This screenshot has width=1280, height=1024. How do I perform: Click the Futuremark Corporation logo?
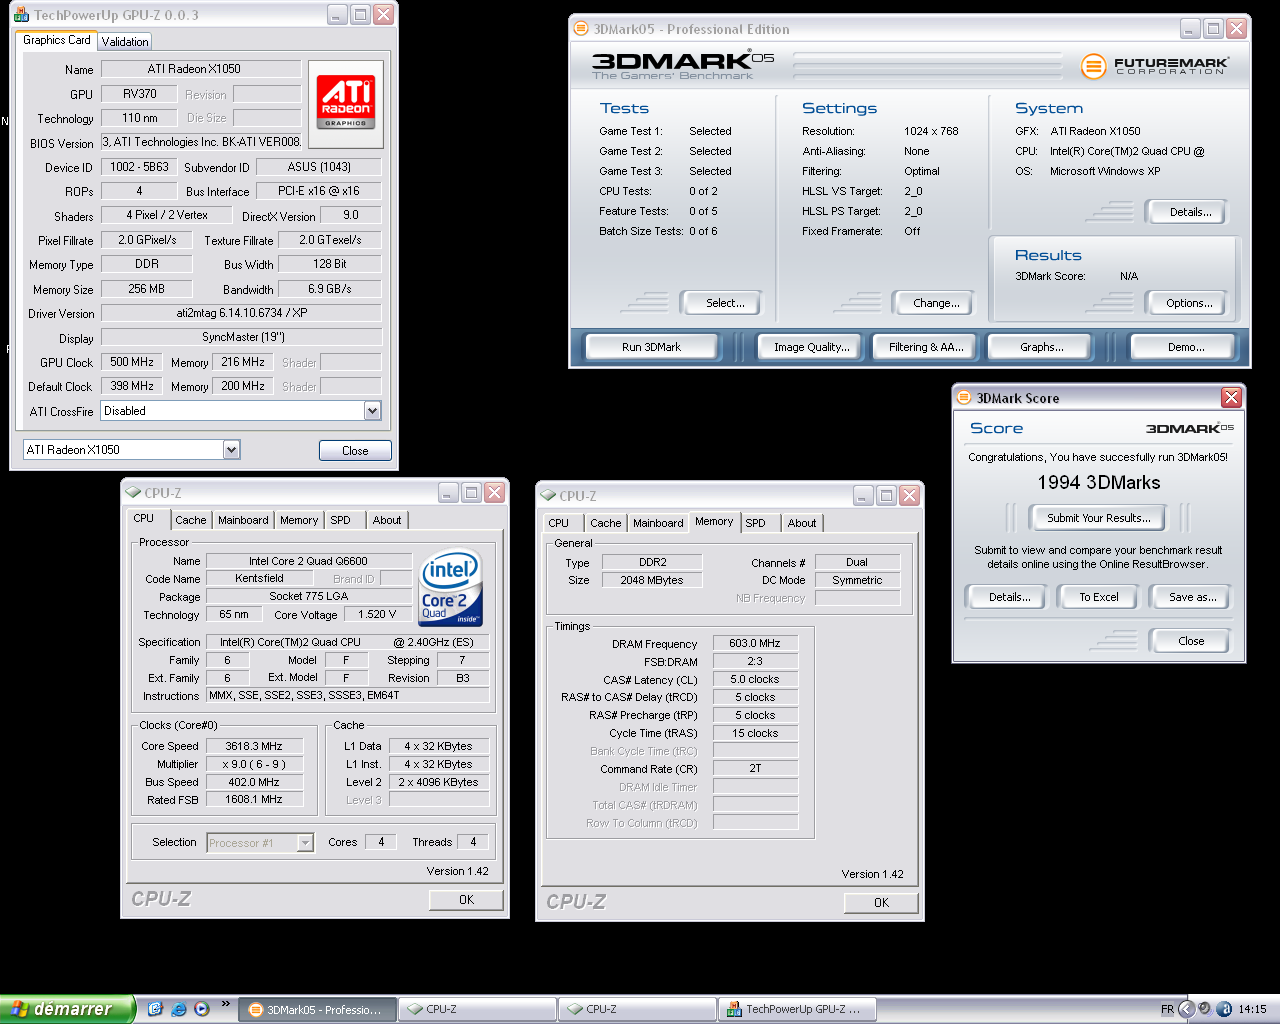point(1154,66)
